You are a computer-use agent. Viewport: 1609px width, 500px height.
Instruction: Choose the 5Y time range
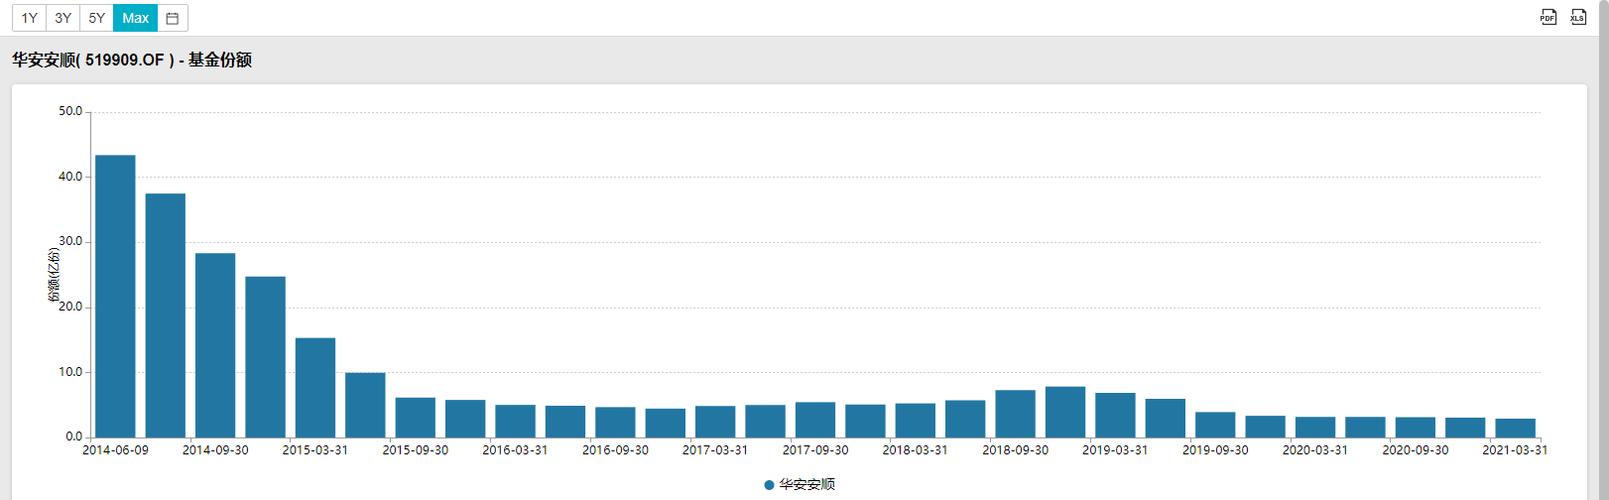pos(96,18)
